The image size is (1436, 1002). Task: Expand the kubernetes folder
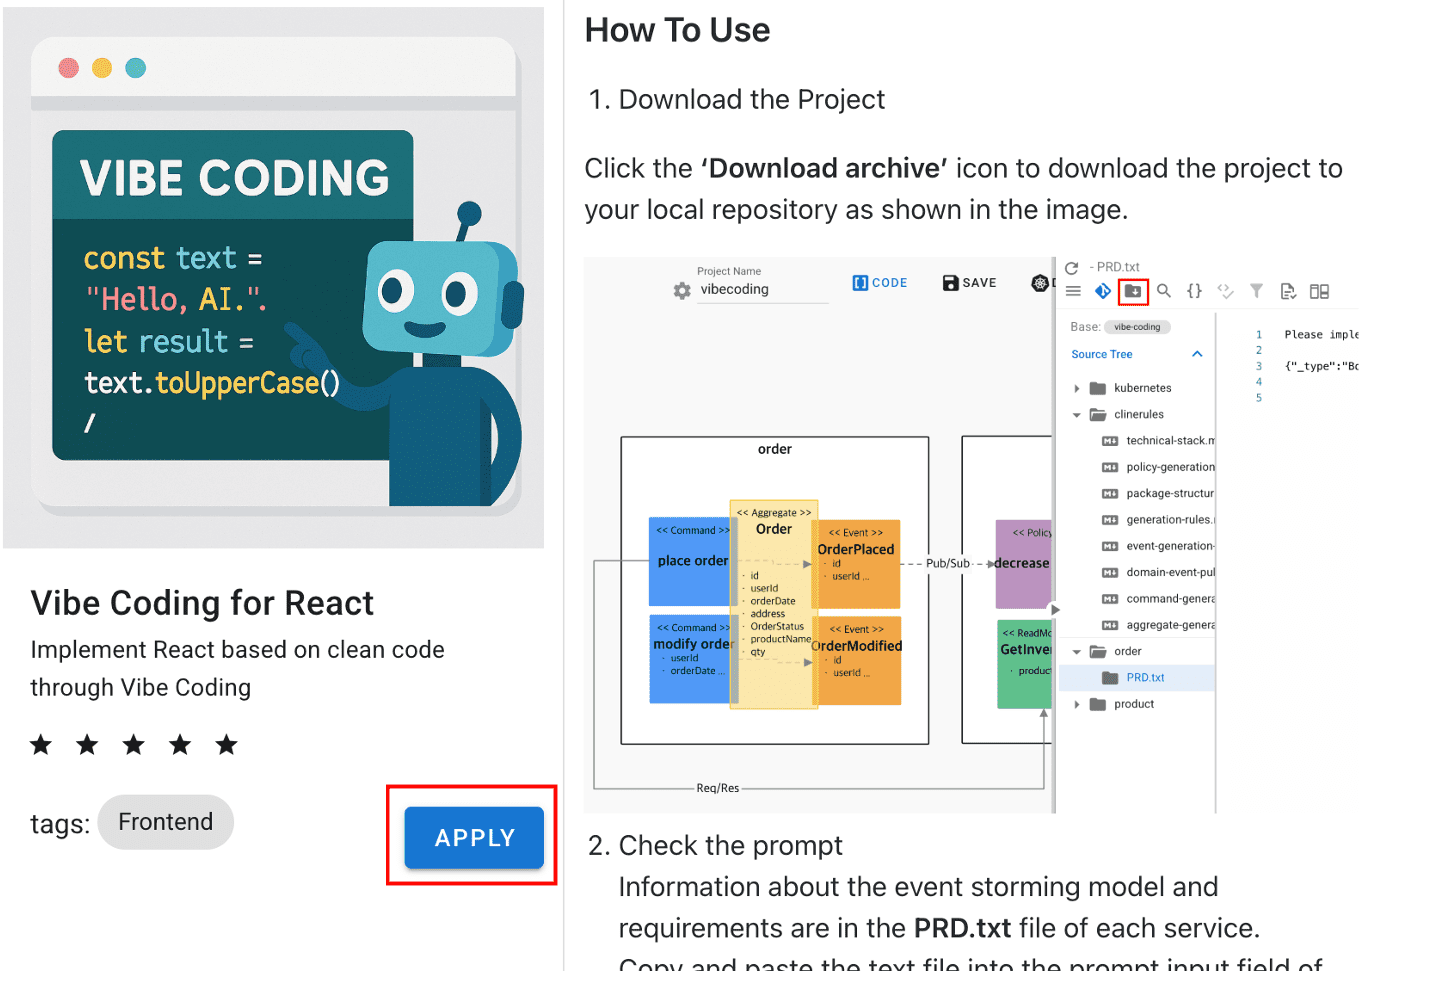click(x=1077, y=388)
